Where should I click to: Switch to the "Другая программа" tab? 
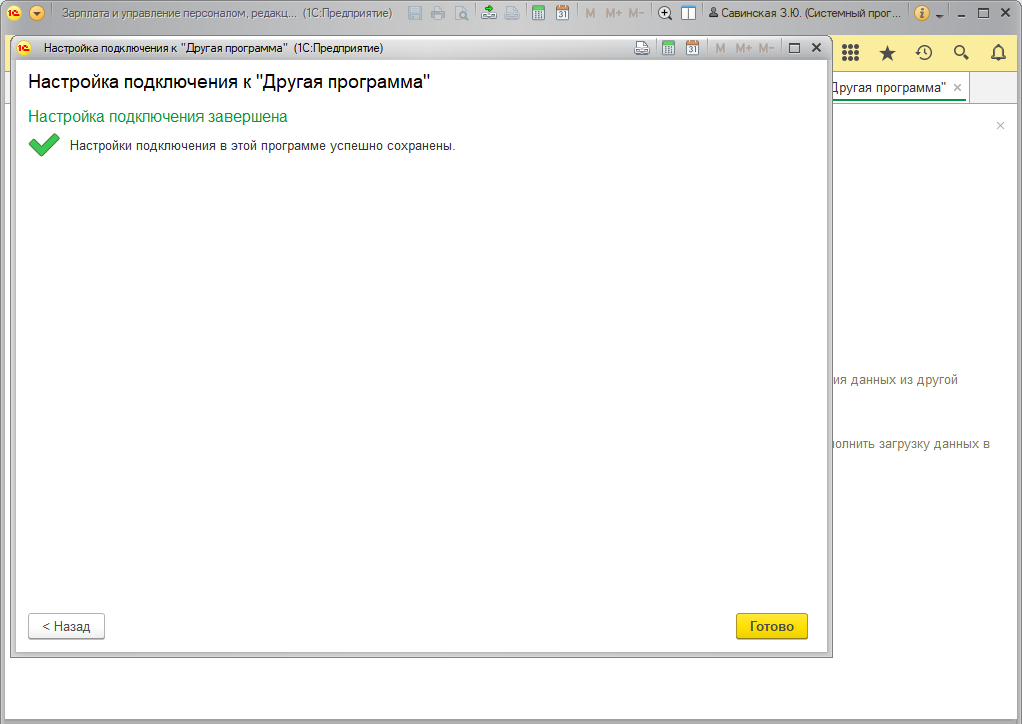[x=888, y=88]
